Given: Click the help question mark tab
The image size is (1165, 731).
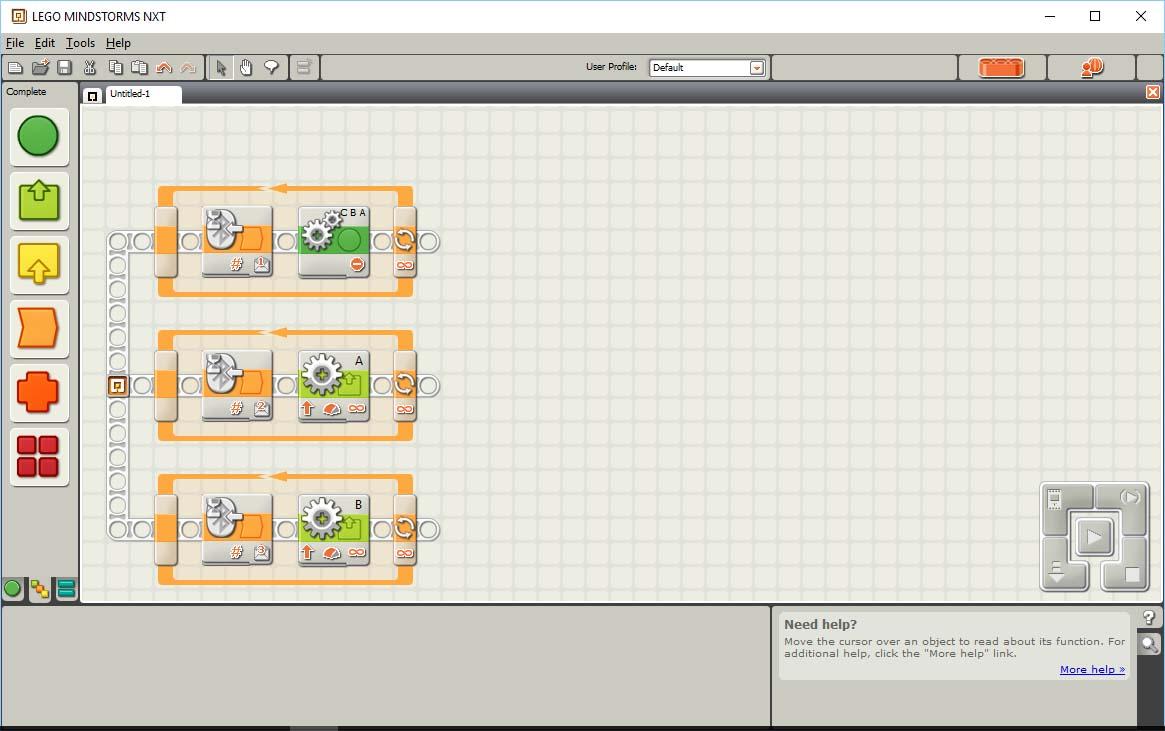Looking at the screenshot, I should [x=1149, y=618].
